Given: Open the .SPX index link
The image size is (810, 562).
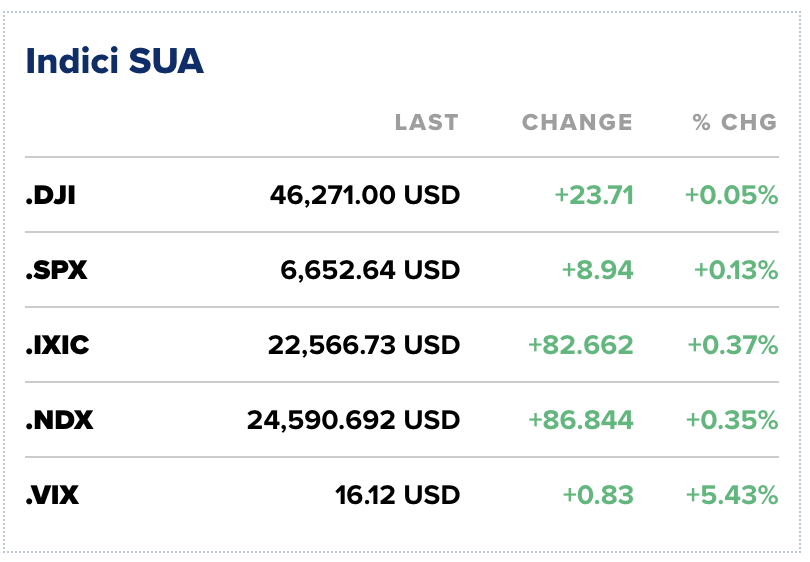Looking at the screenshot, I should pos(56,270).
